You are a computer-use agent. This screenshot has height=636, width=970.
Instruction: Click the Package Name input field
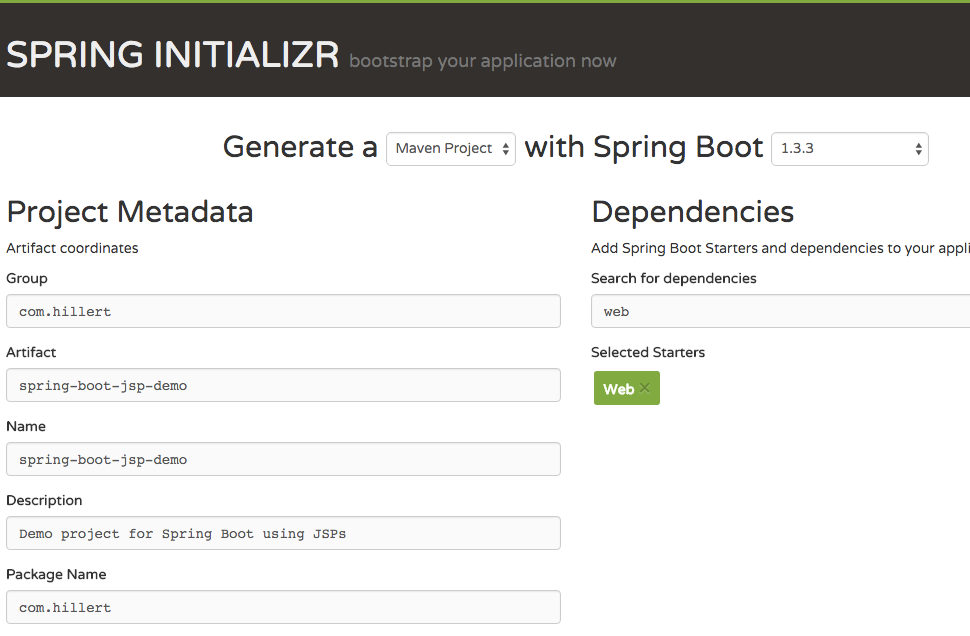pyautogui.click(x=283, y=607)
